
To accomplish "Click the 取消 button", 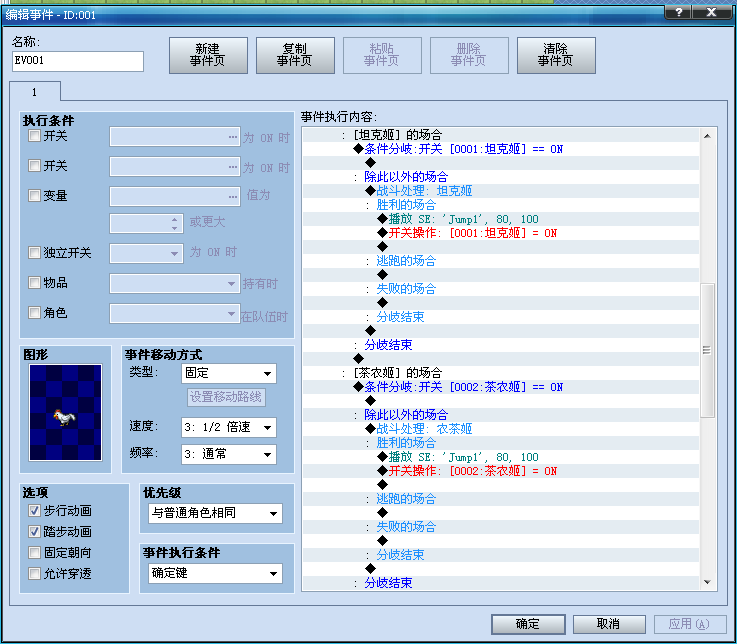I will (x=609, y=624).
